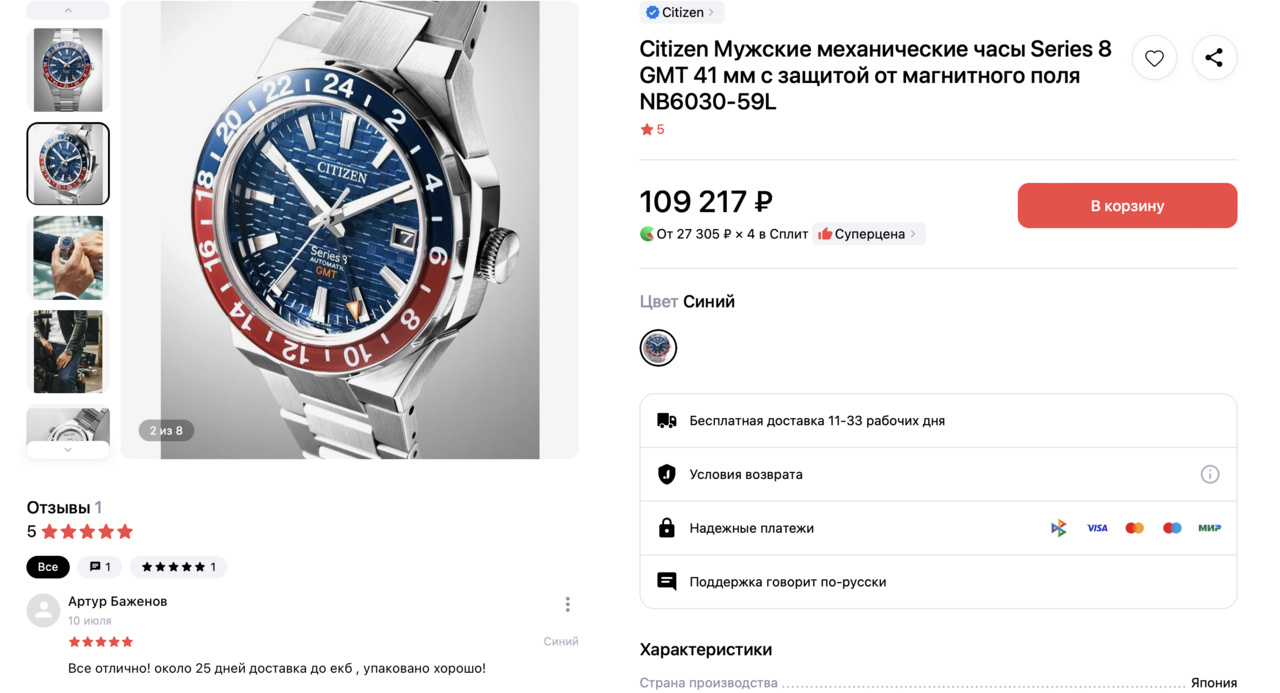Viewport: 1280px width, 693px height.
Task: Click the chat icon for Russian support
Action: point(666,581)
